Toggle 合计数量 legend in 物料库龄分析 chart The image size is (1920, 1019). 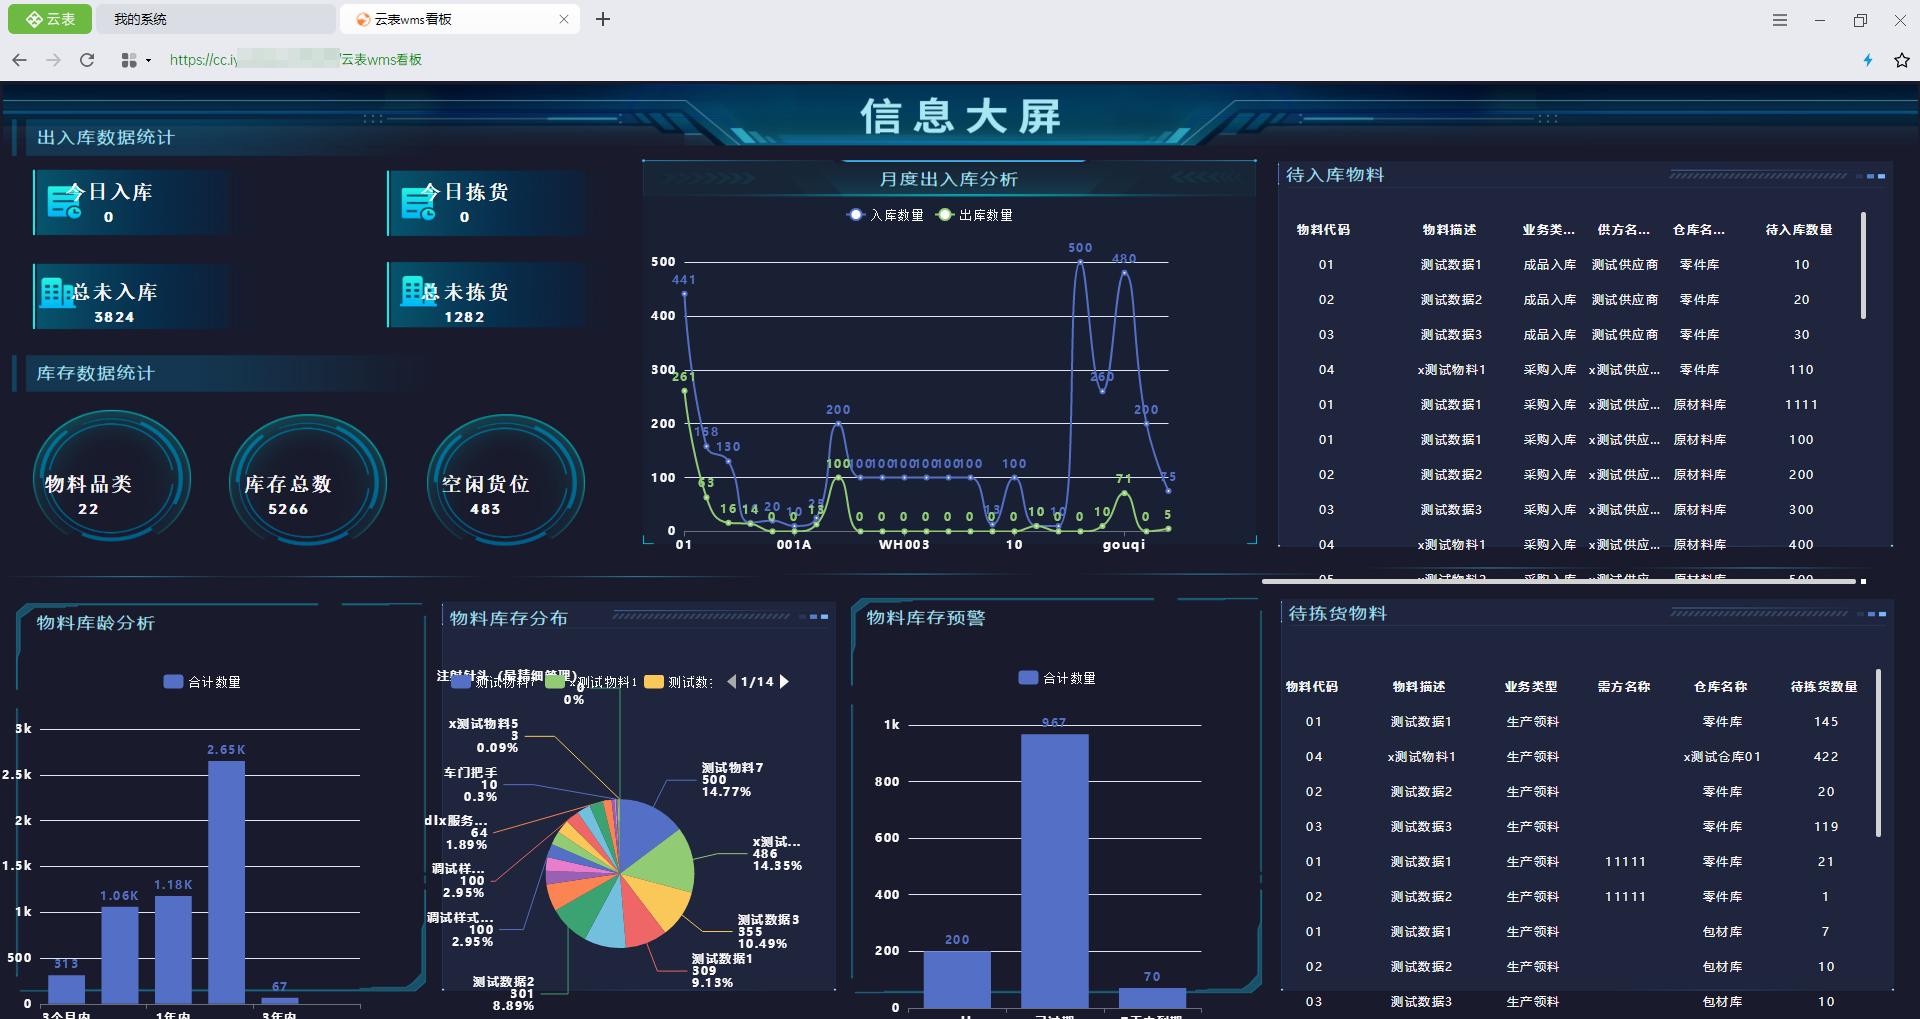pos(200,681)
